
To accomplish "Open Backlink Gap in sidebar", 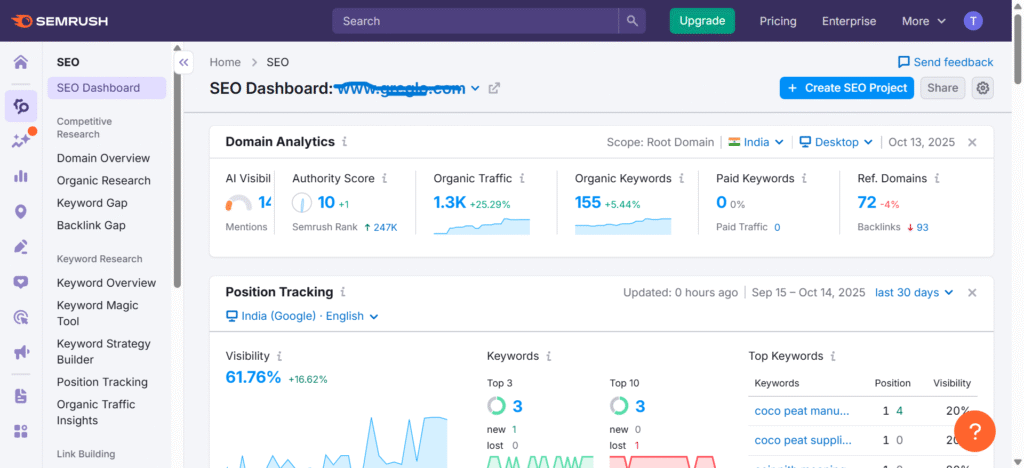I will 91,225.
